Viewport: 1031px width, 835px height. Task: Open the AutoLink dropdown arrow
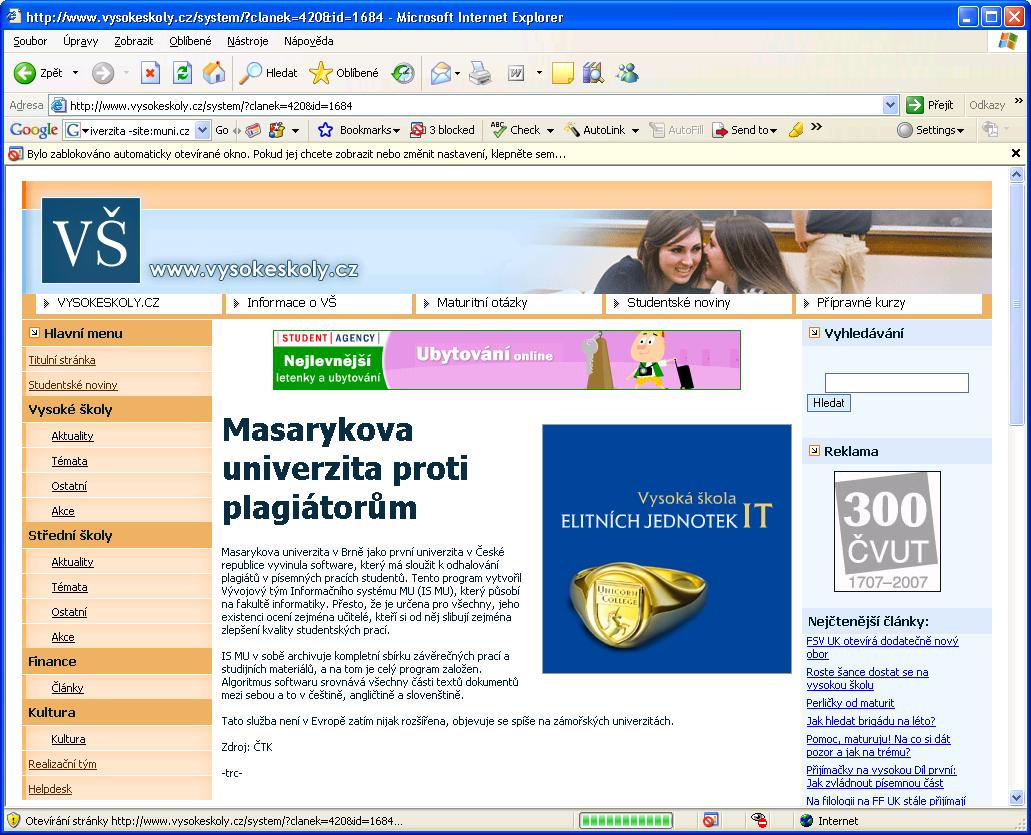pos(635,131)
